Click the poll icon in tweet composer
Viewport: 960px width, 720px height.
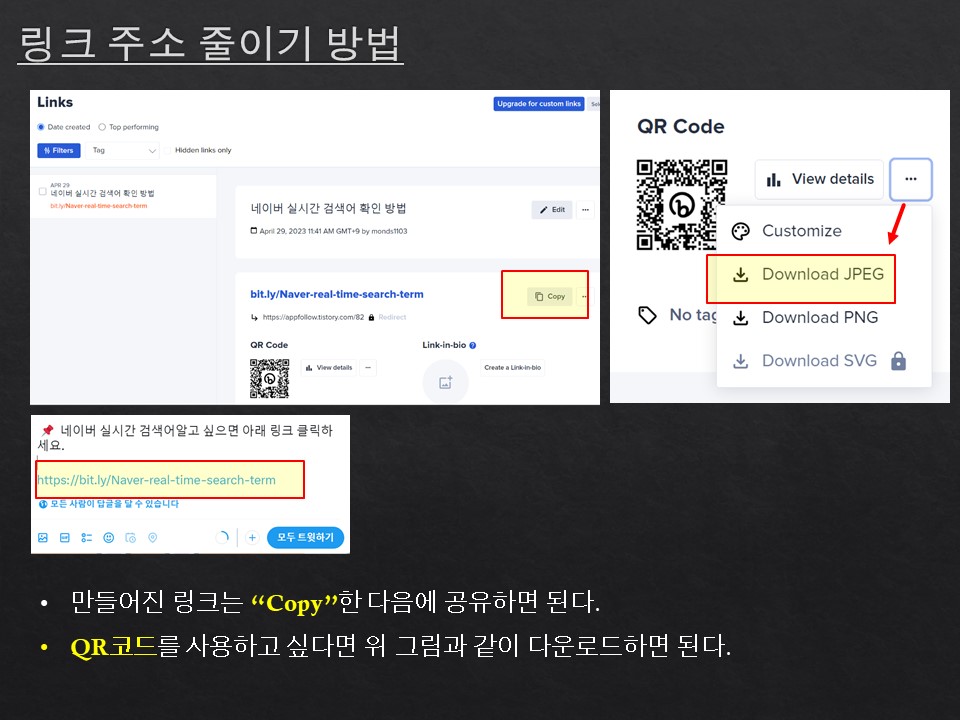[x=87, y=538]
